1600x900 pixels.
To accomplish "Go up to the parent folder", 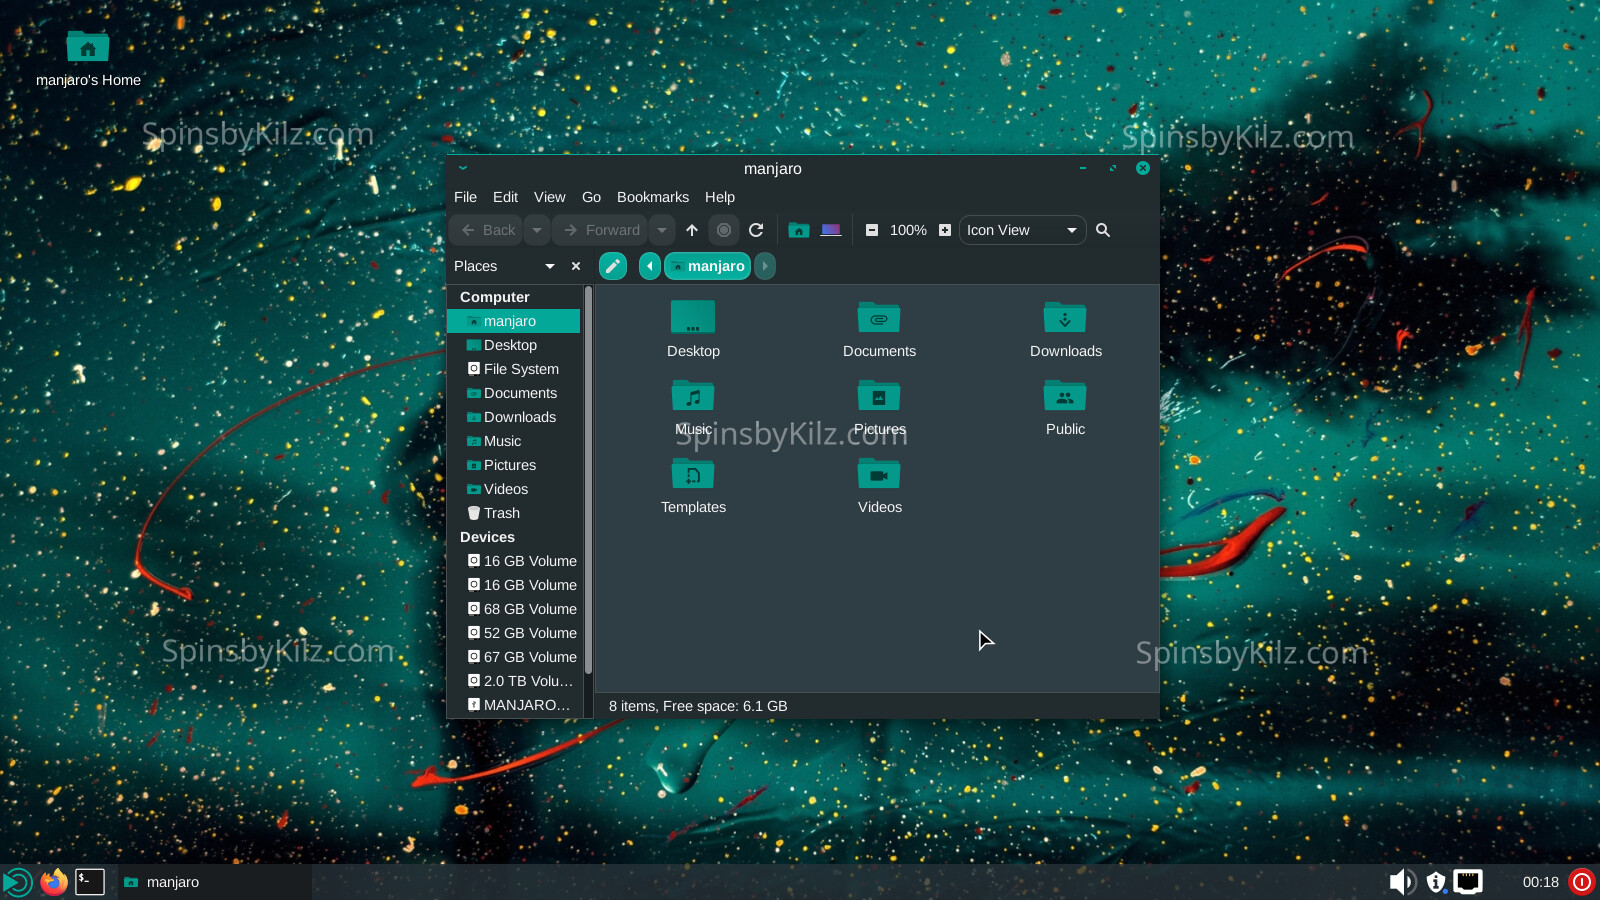I will 692,230.
